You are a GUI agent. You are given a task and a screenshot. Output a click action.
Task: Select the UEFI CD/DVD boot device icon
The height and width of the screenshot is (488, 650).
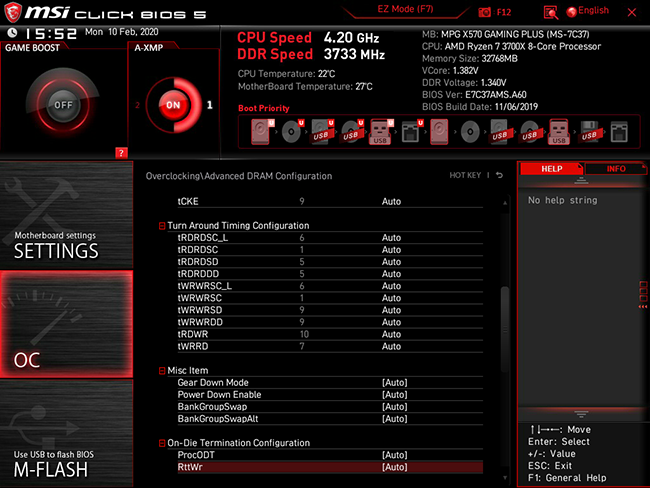pos(293,131)
